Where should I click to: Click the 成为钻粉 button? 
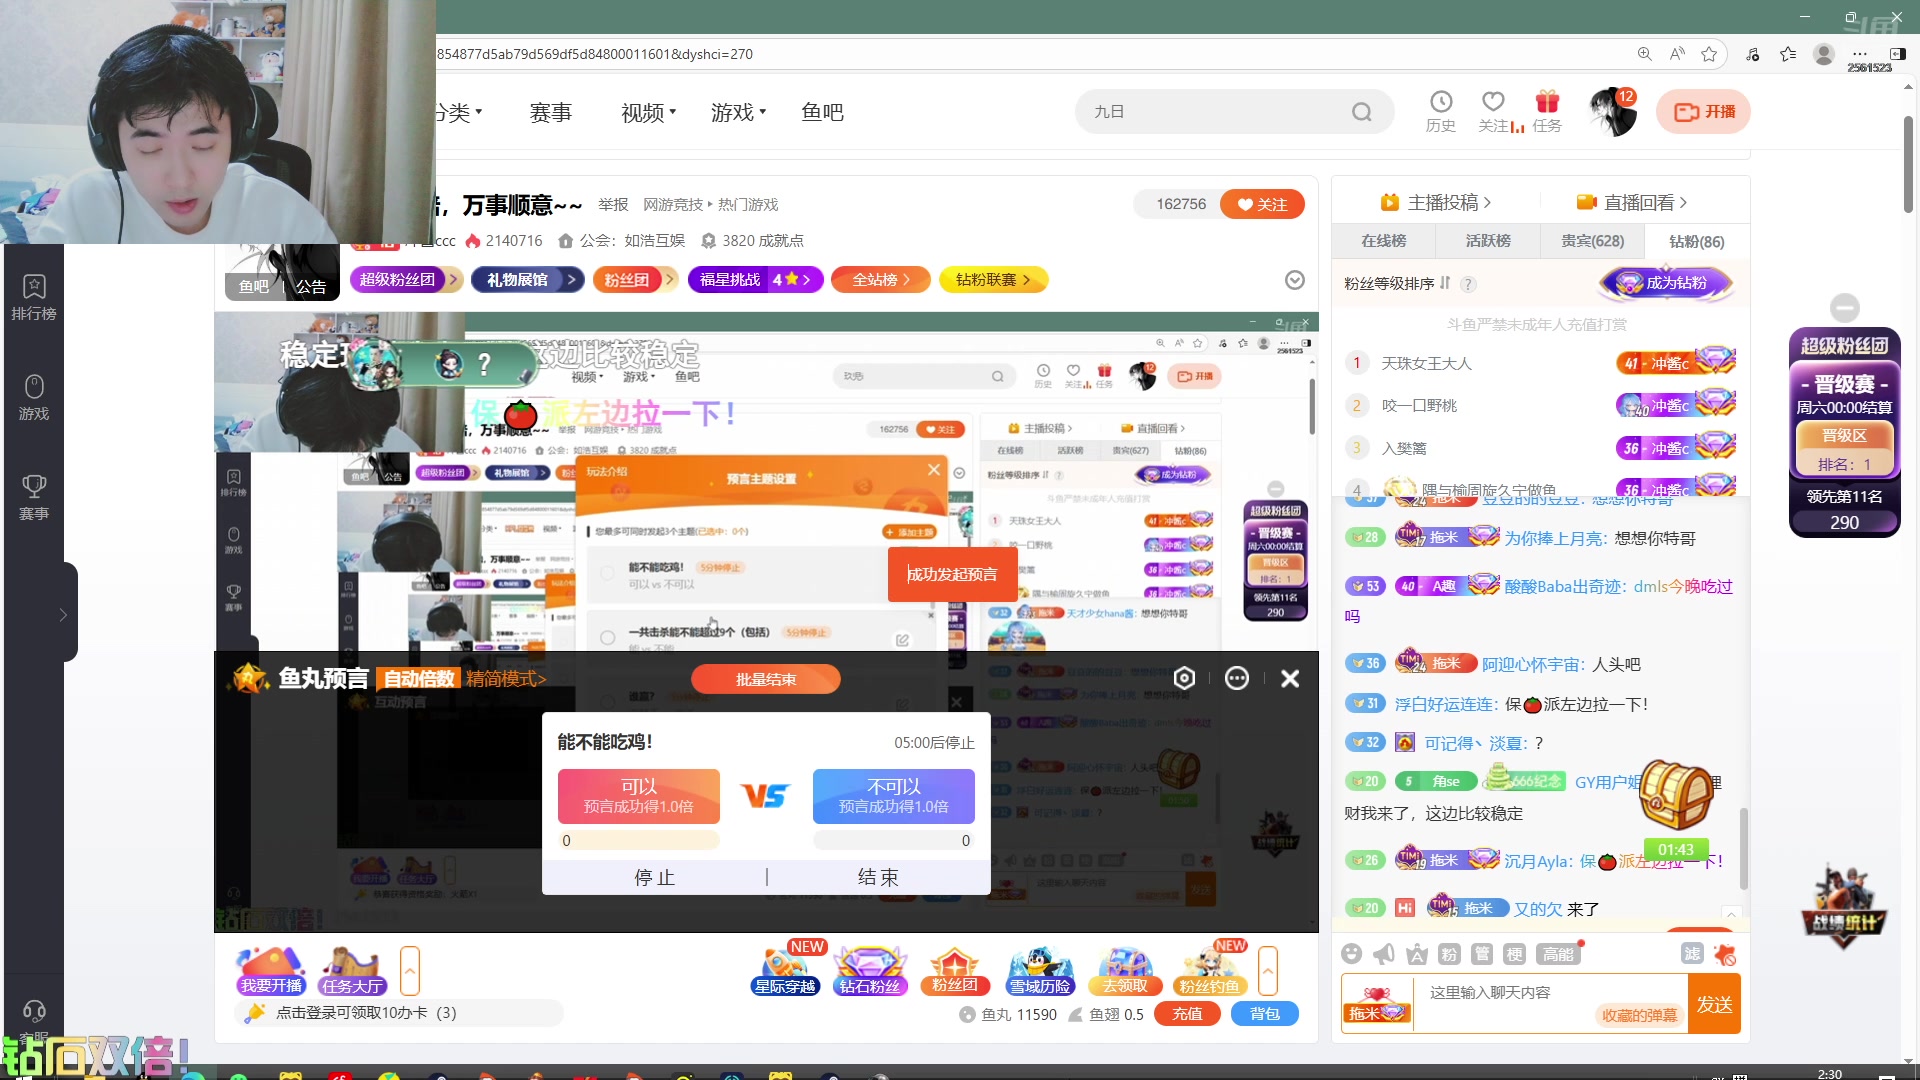[1666, 283]
